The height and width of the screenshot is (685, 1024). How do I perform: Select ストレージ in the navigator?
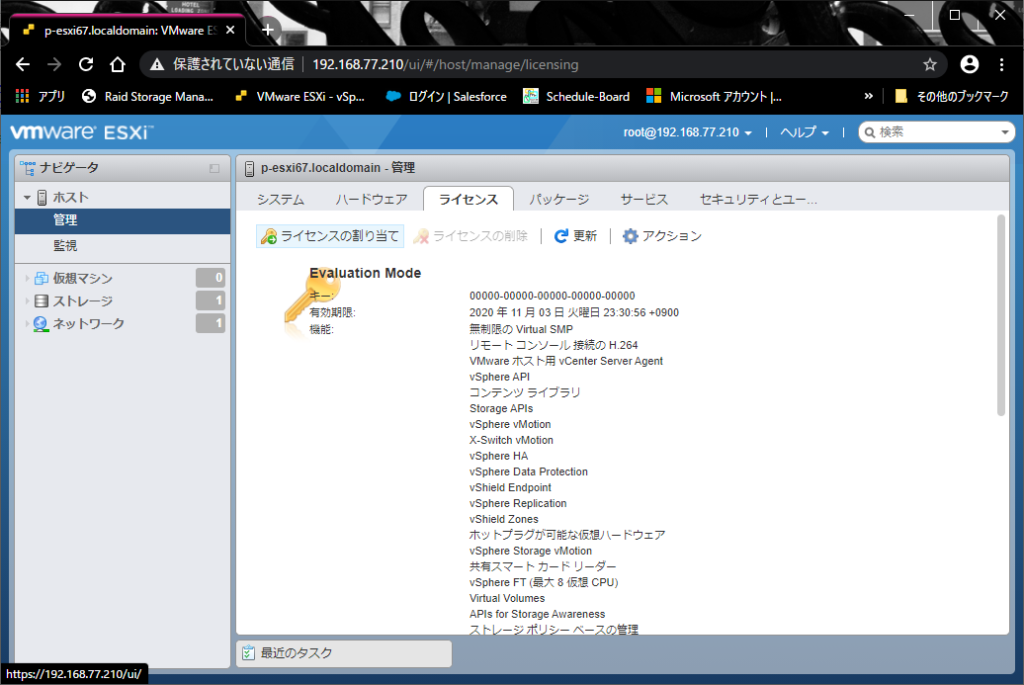(83, 301)
